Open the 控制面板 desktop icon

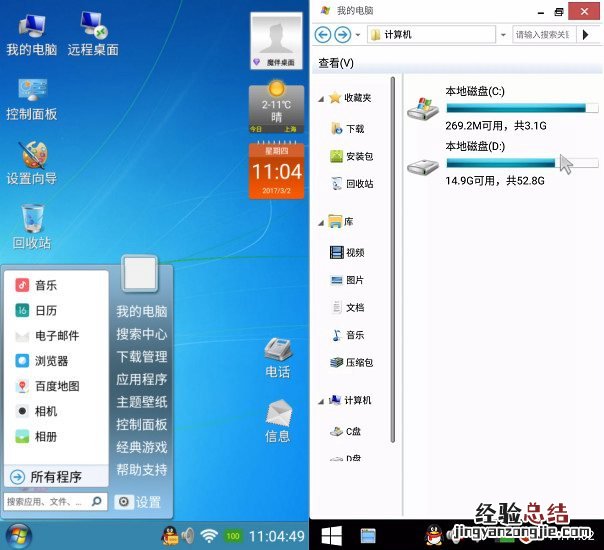tap(31, 98)
